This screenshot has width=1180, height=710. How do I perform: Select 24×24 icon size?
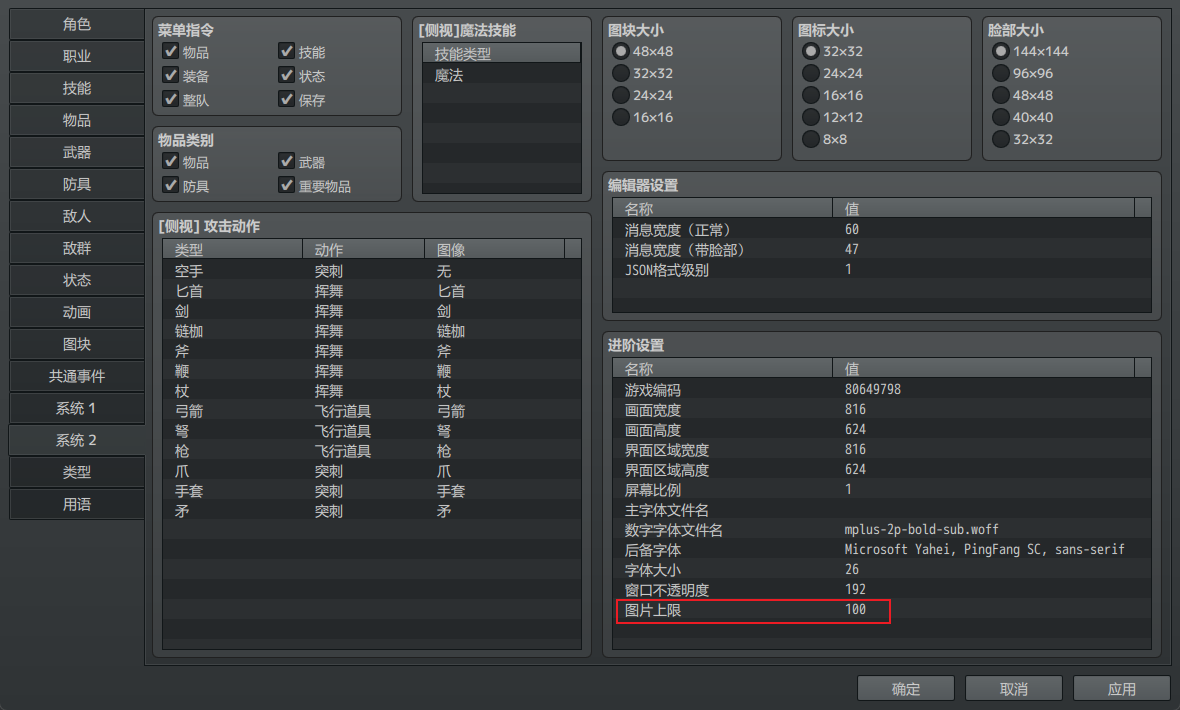pos(810,74)
